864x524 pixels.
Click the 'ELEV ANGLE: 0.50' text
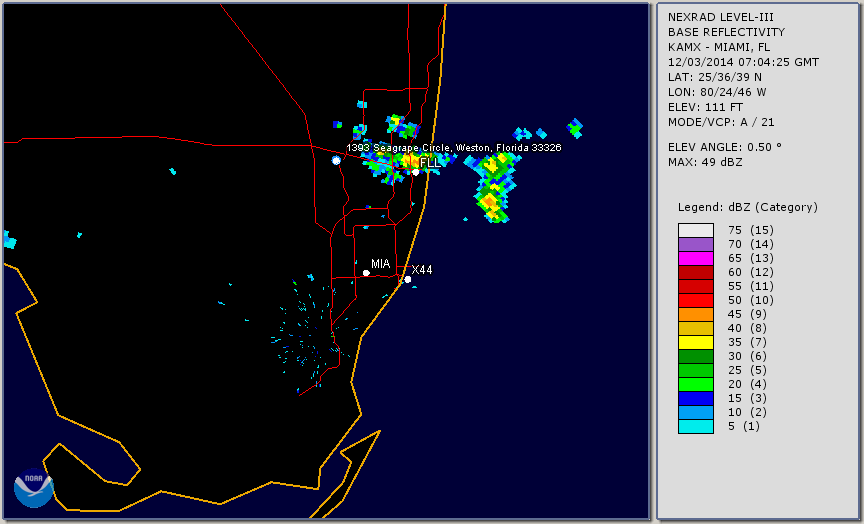[x=725, y=147]
